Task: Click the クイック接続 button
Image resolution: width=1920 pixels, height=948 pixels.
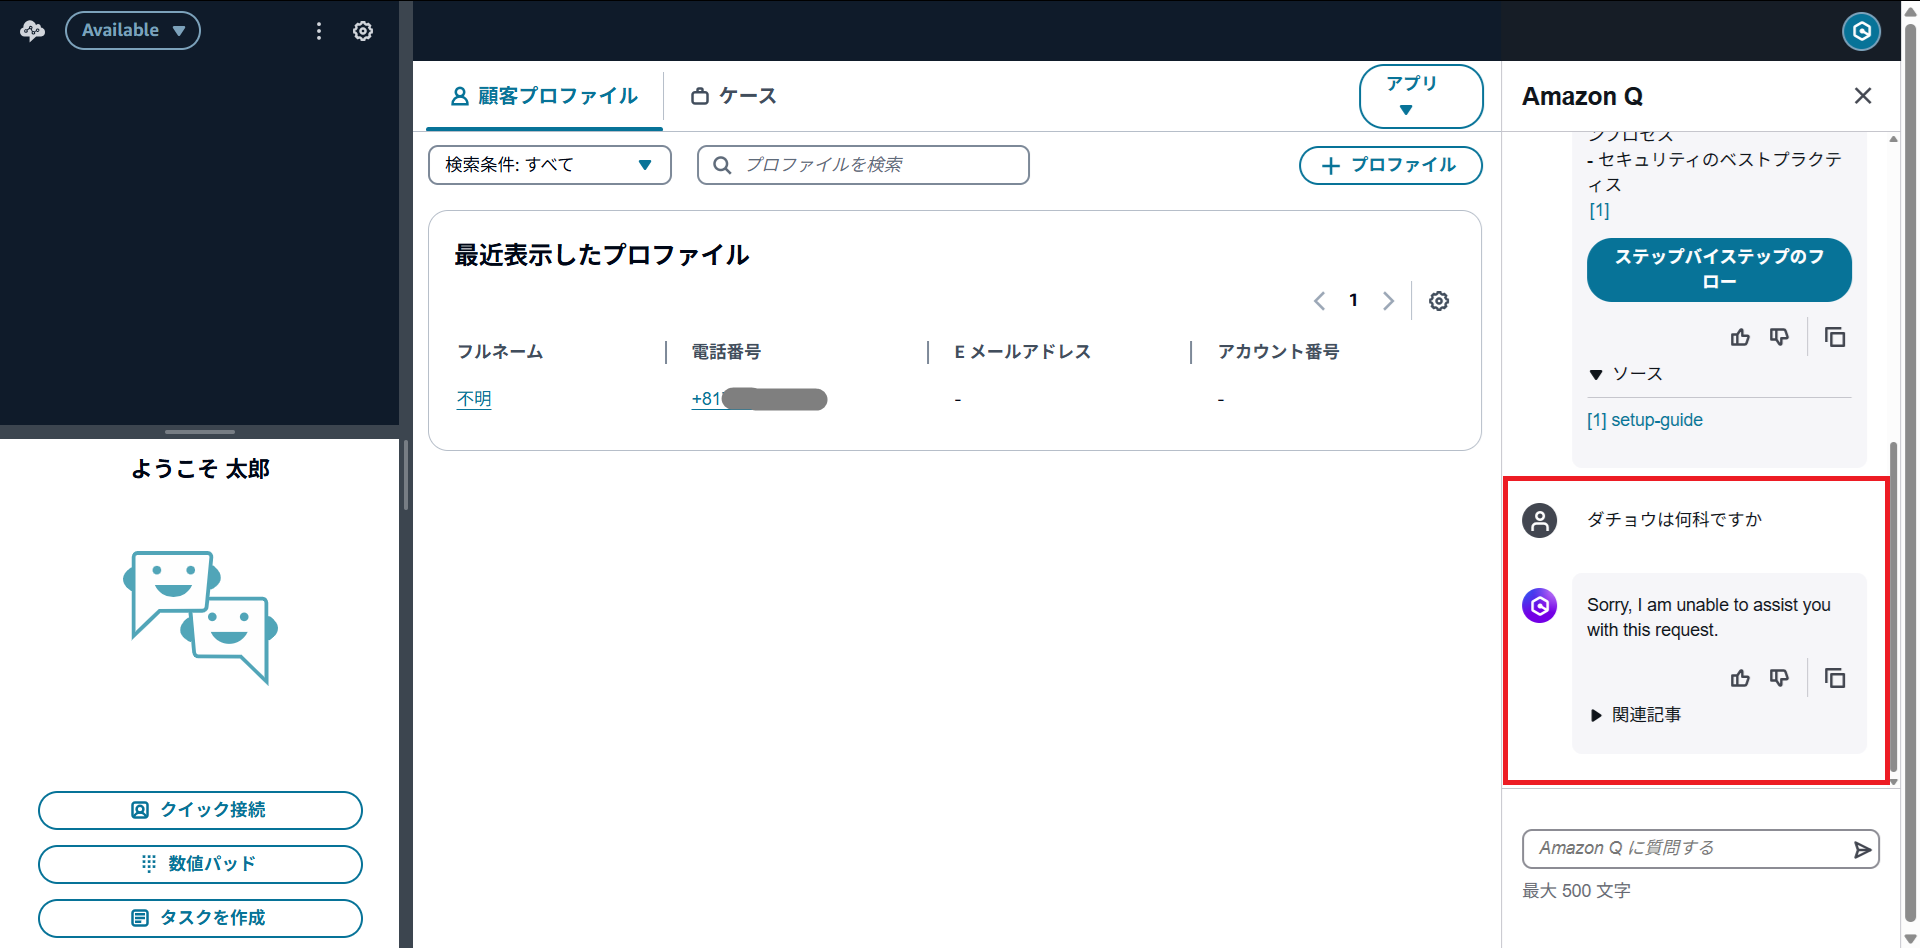Action: (200, 810)
